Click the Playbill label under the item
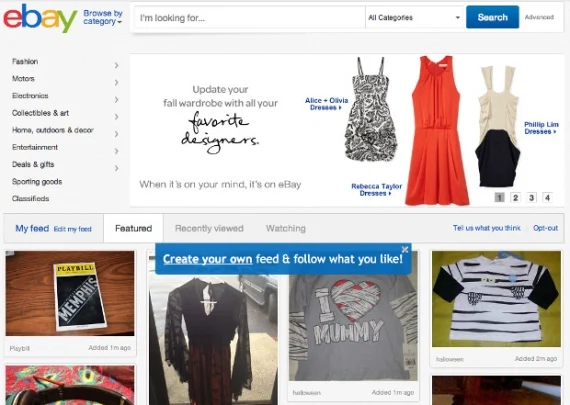 (20, 348)
